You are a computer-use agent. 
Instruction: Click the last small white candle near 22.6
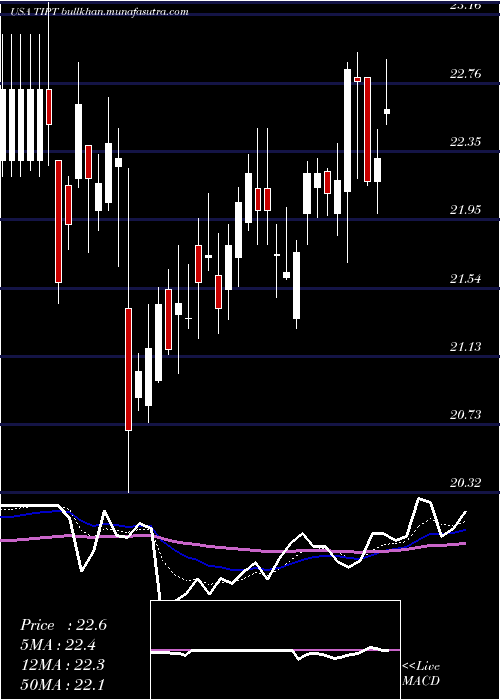click(x=387, y=111)
